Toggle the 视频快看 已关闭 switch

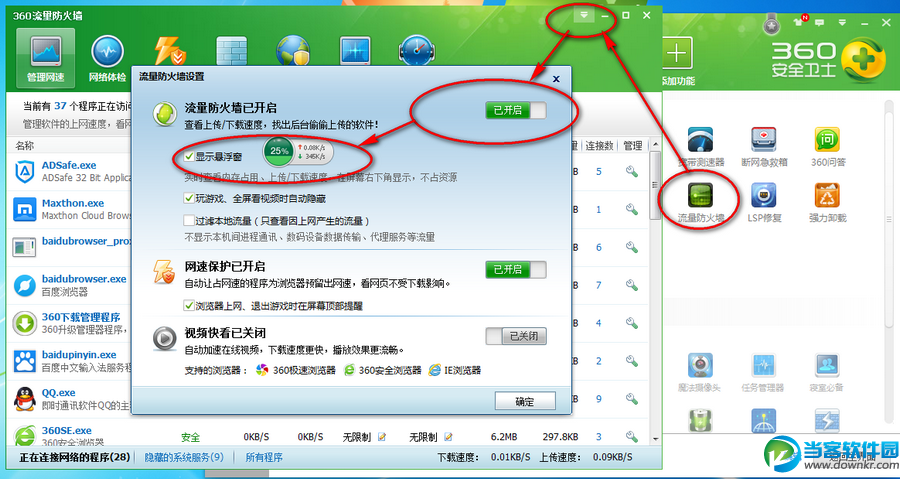click(515, 336)
